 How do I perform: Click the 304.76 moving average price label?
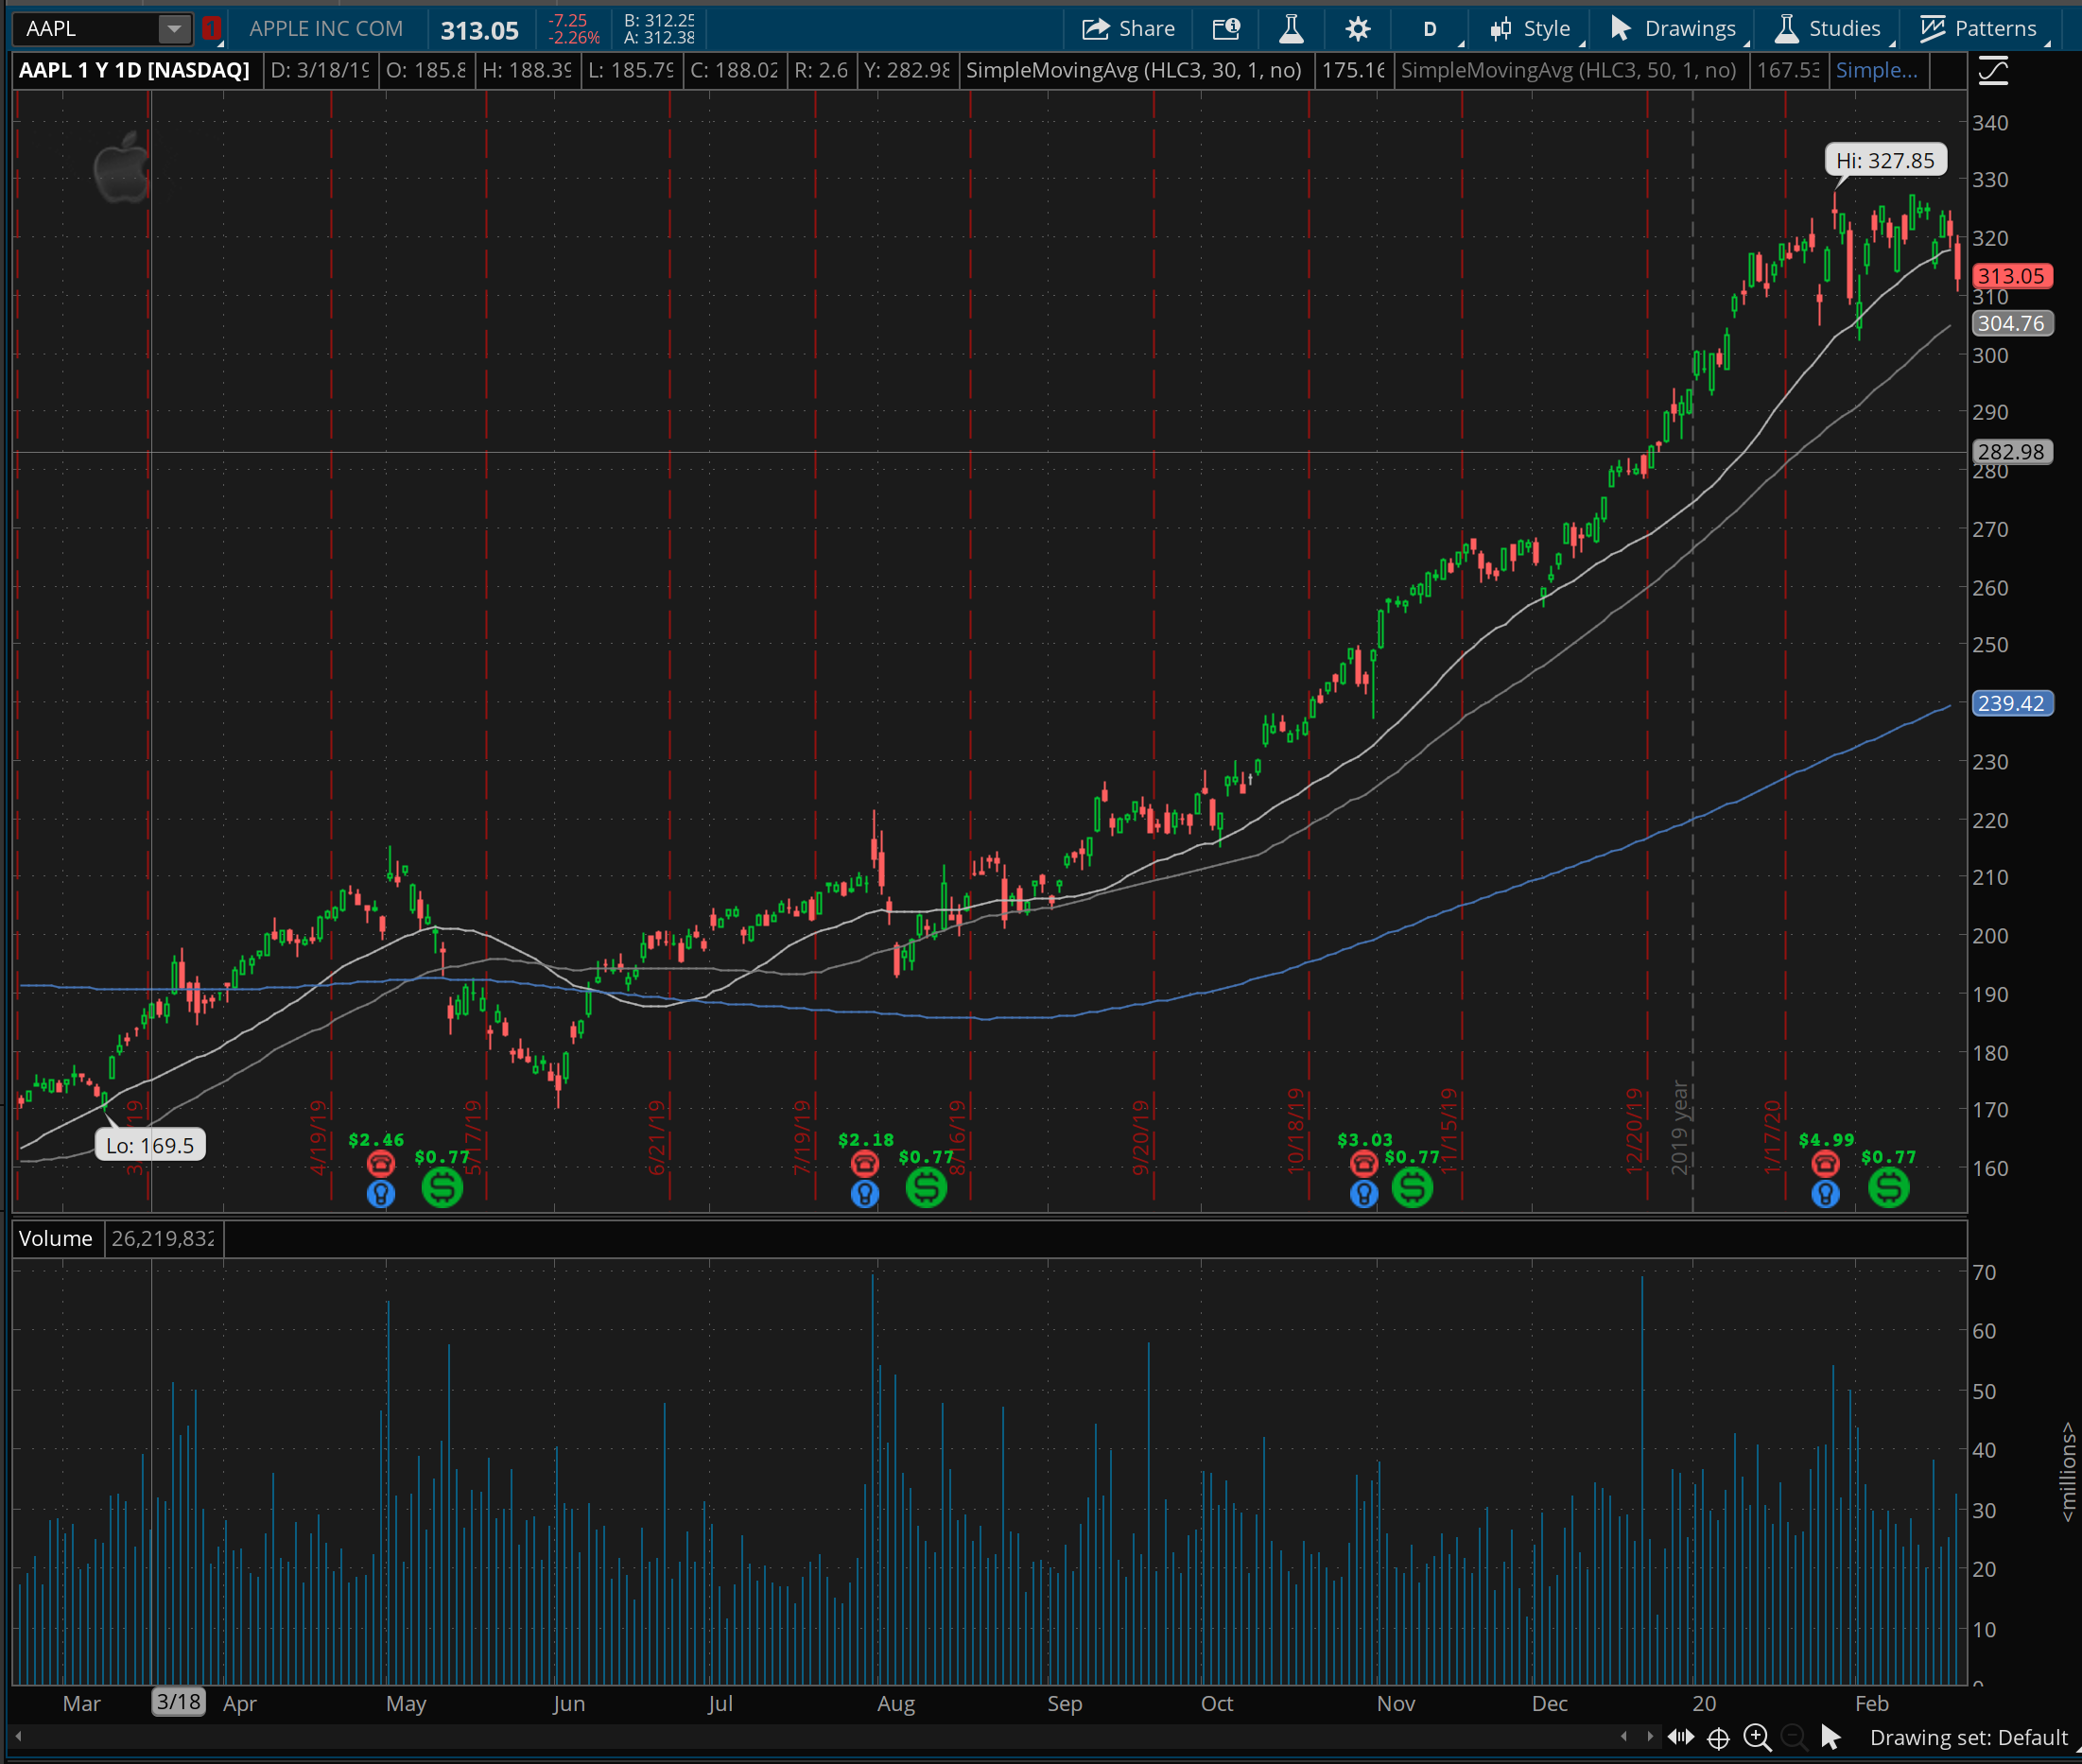pyautogui.click(x=2011, y=323)
